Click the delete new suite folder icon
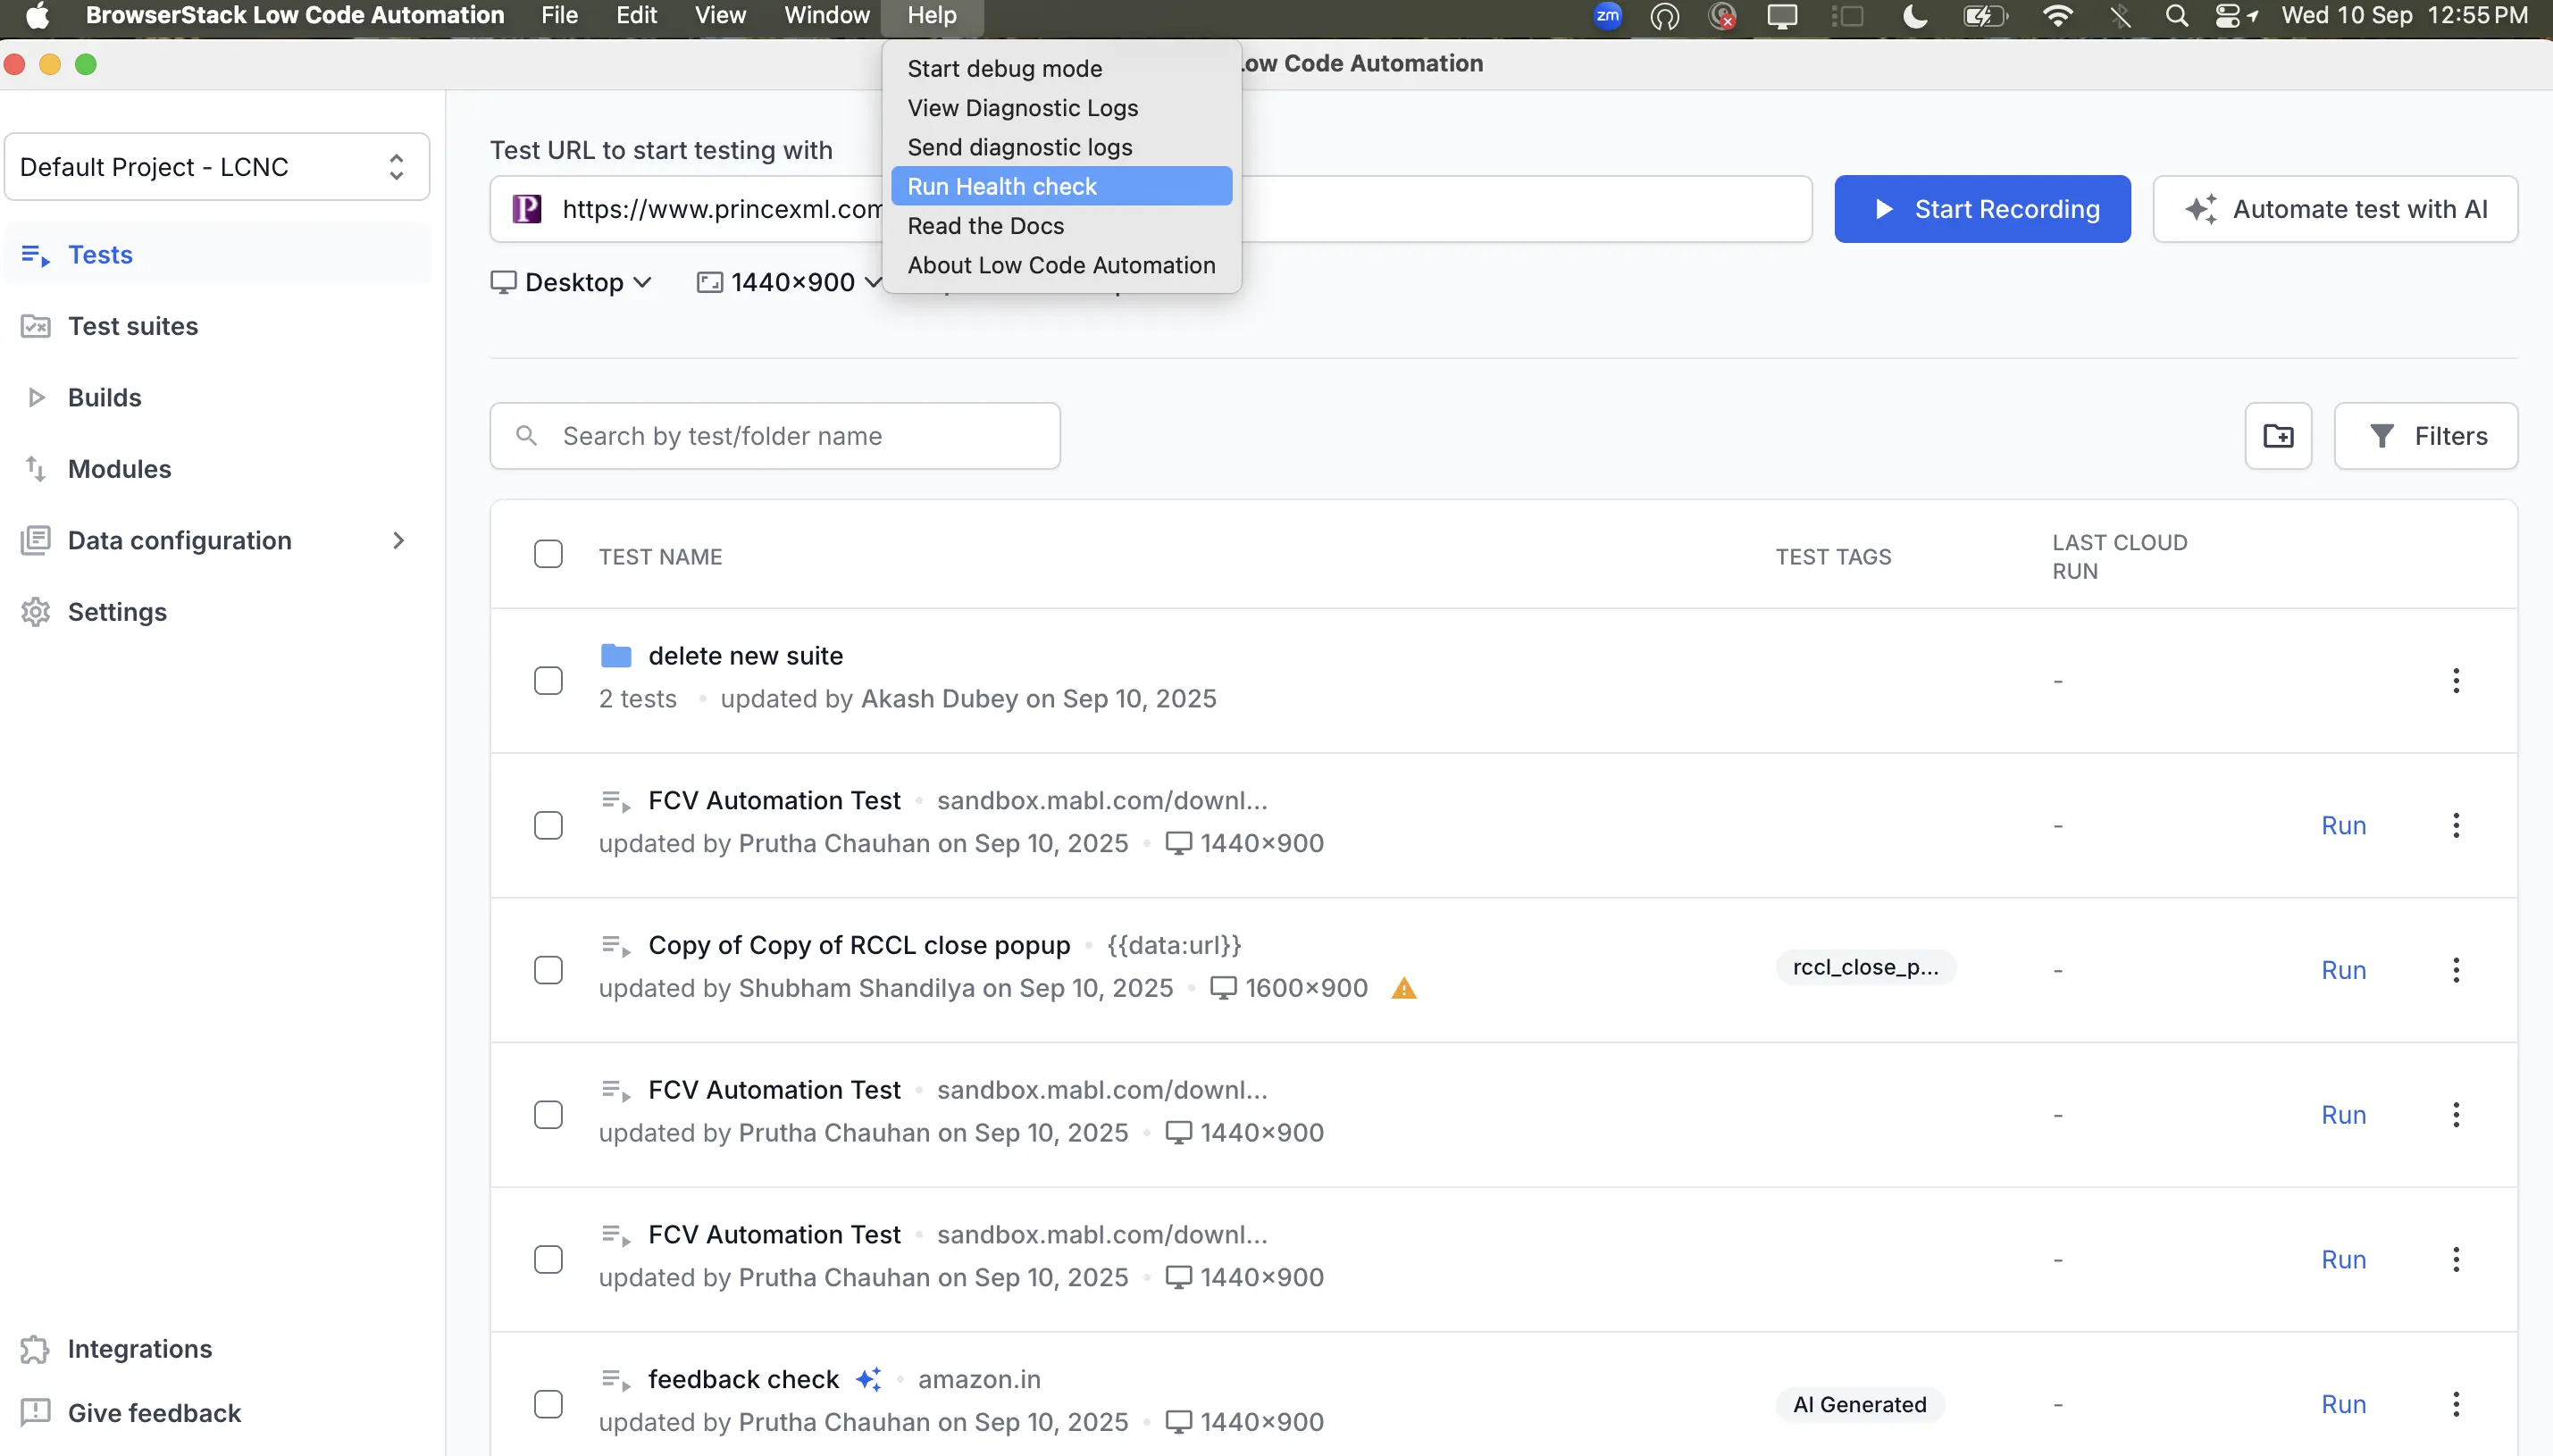The width and height of the screenshot is (2553, 1456). coord(616,655)
